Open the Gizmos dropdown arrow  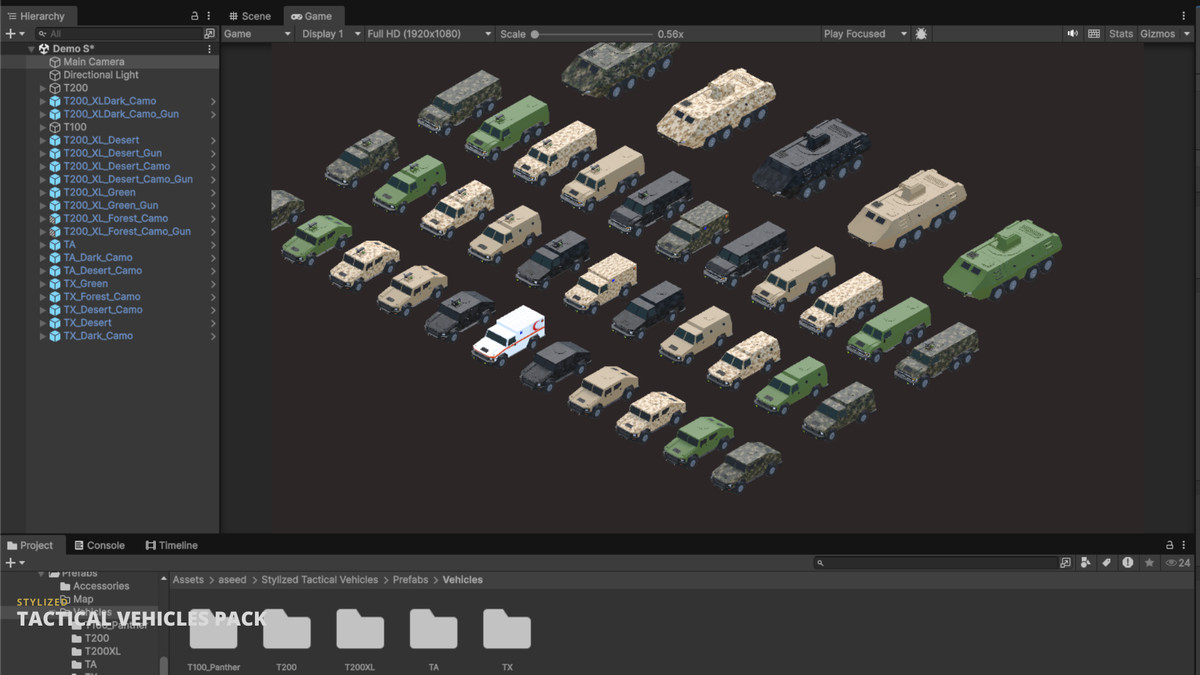pyautogui.click(x=1187, y=34)
